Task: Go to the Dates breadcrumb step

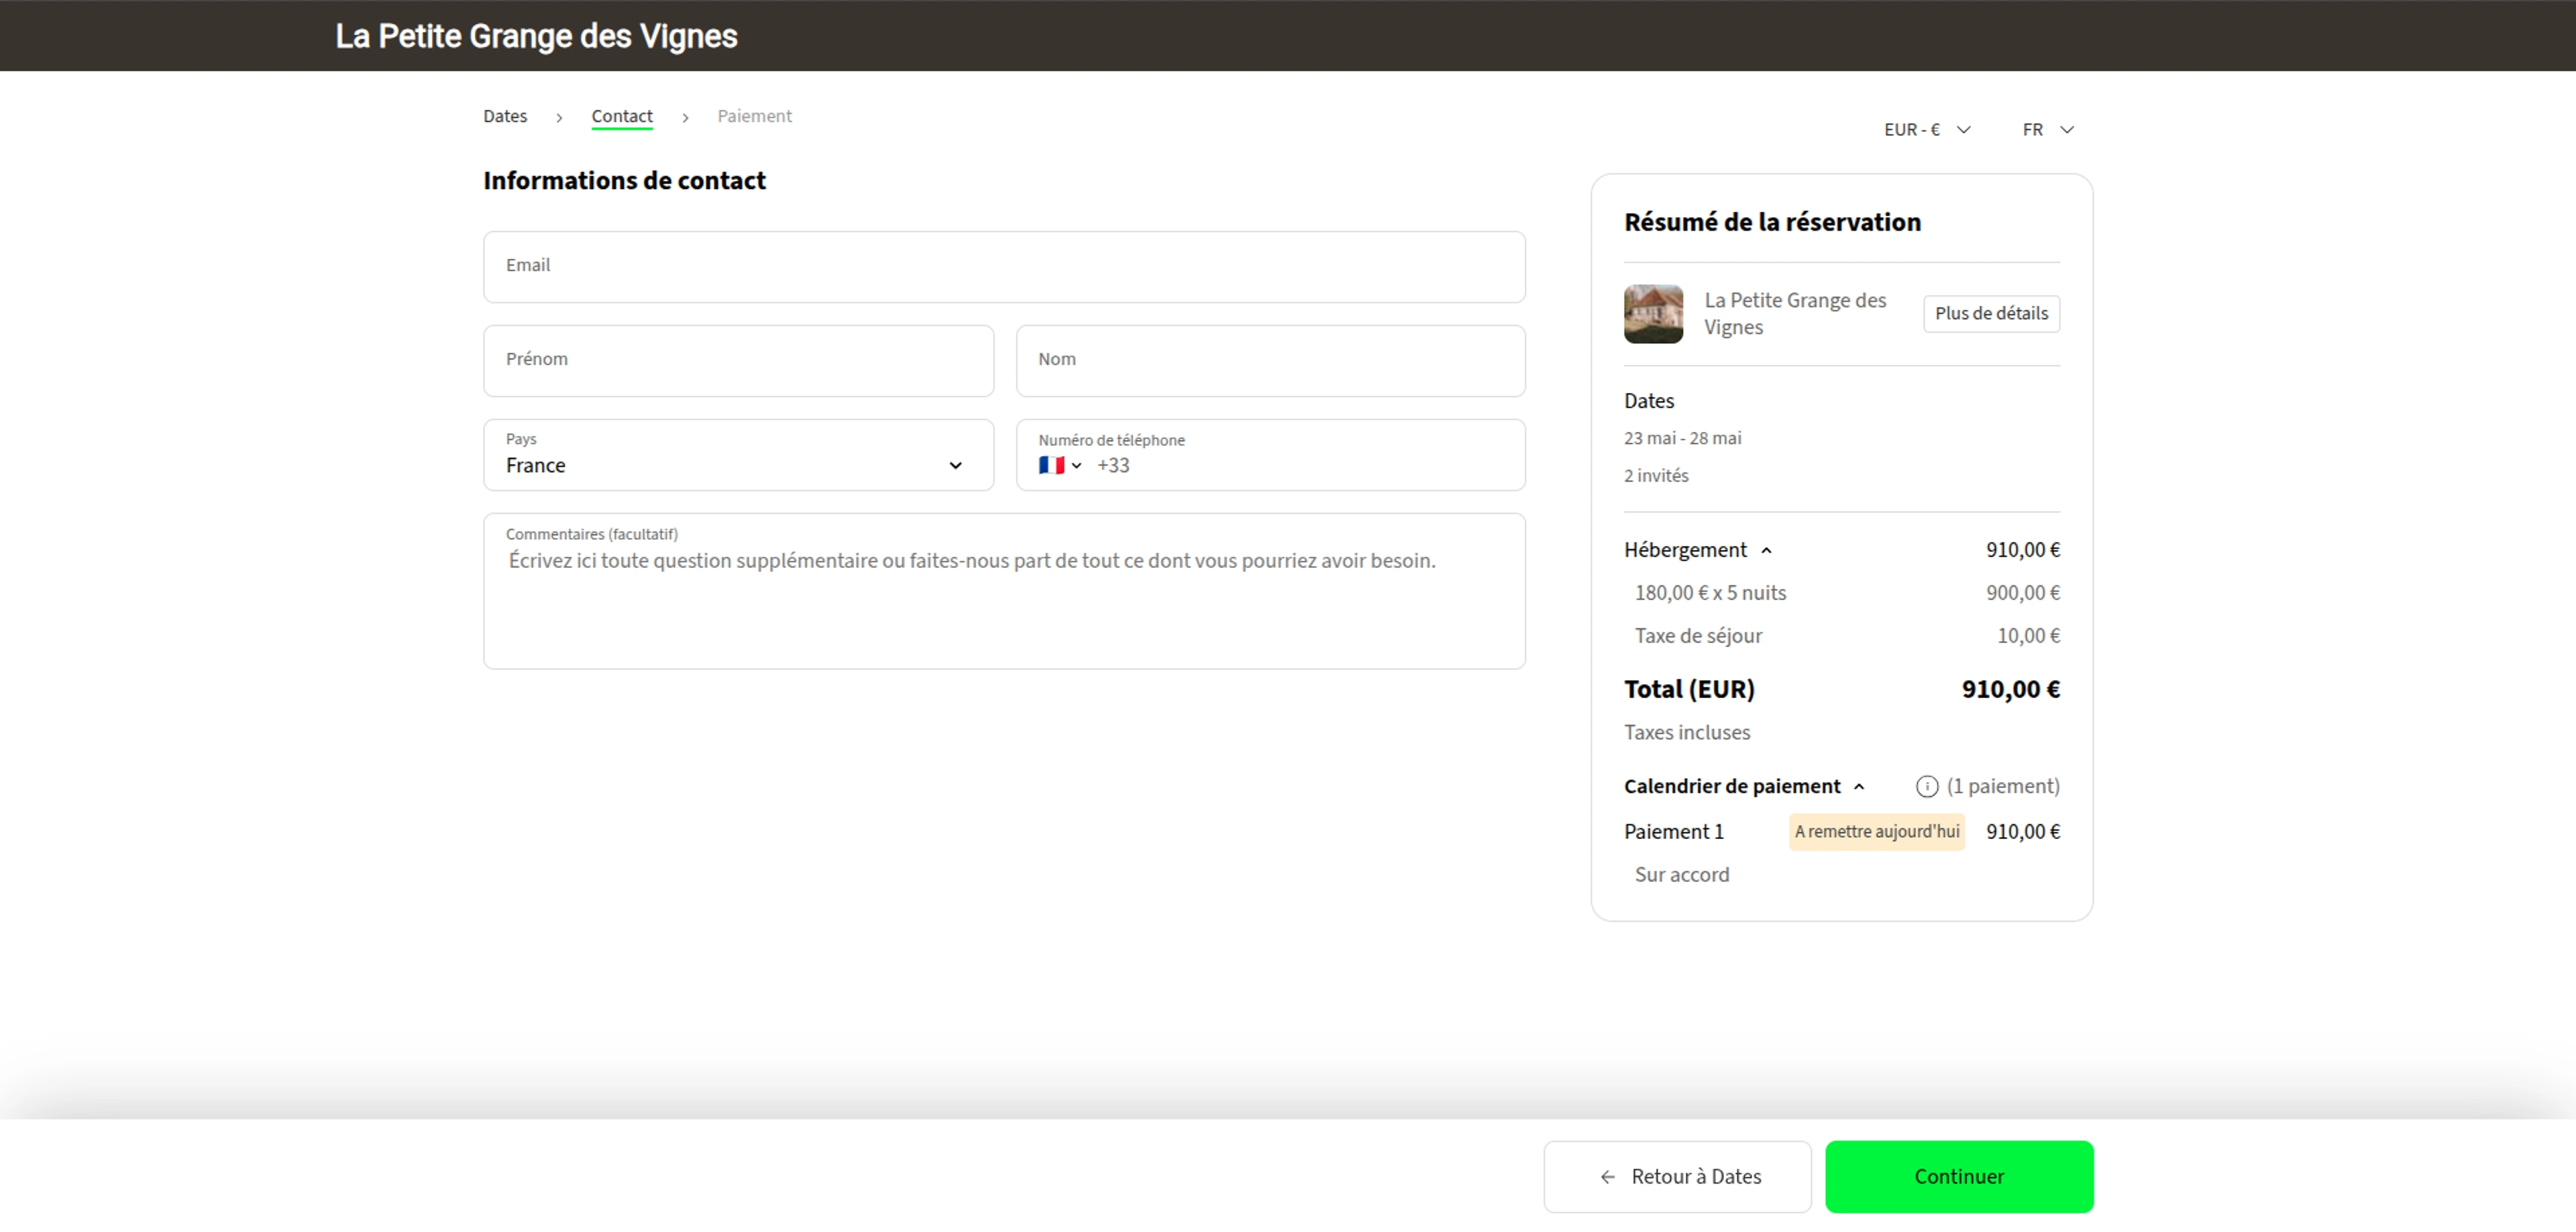Action: point(505,116)
